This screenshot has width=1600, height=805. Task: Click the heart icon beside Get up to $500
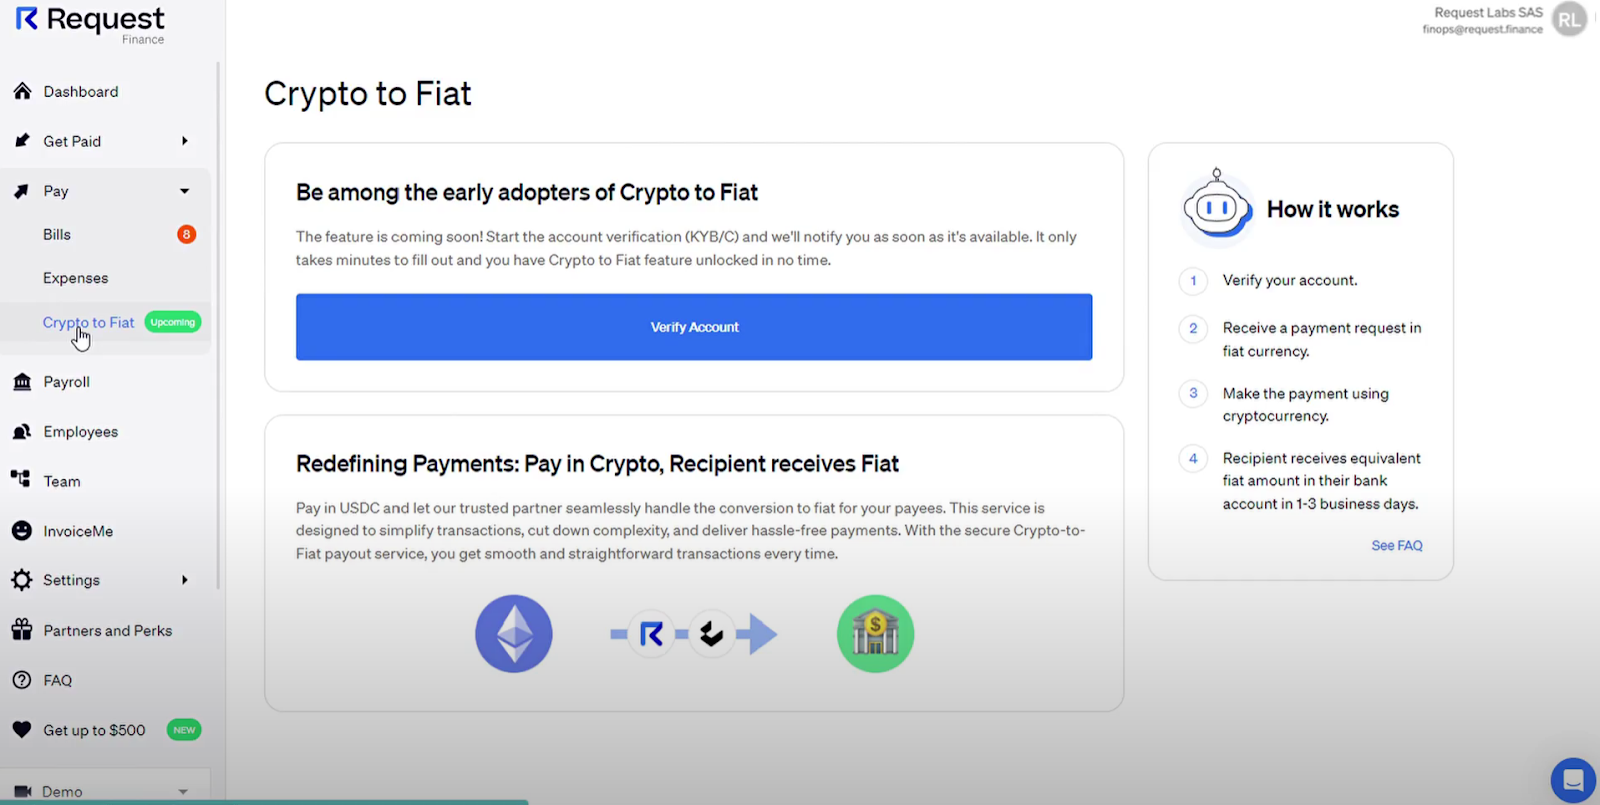(x=22, y=730)
